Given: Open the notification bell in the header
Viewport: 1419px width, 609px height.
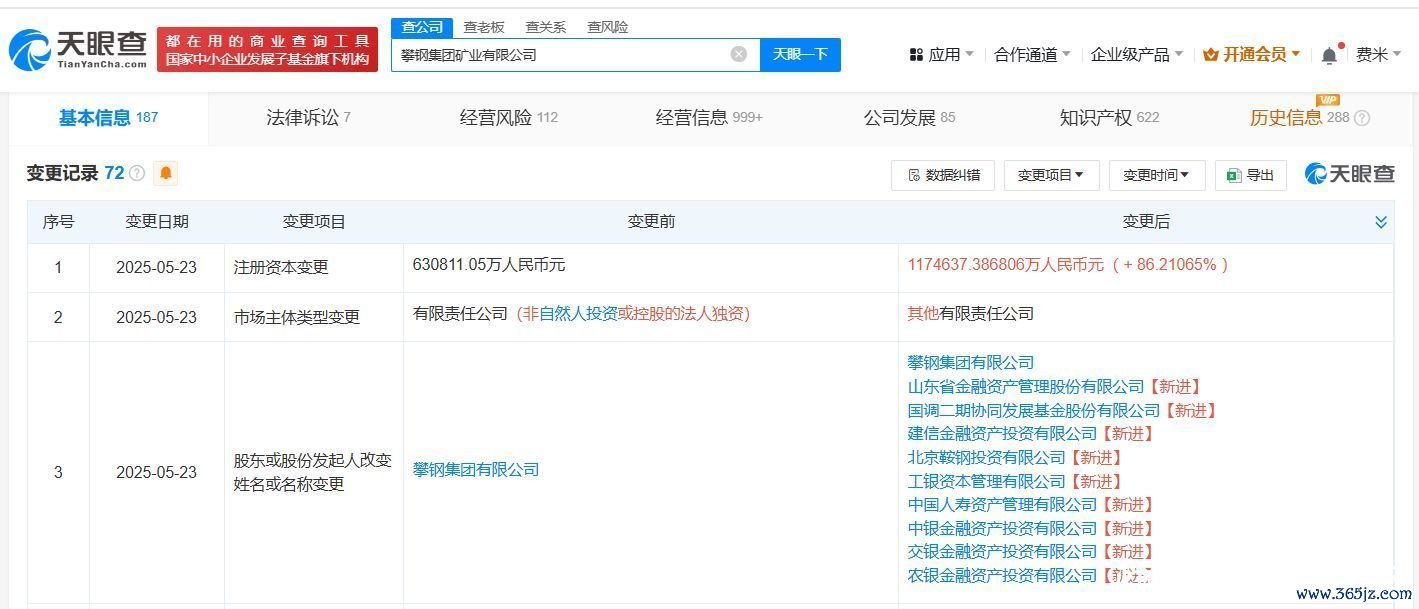Looking at the screenshot, I should (1329, 55).
